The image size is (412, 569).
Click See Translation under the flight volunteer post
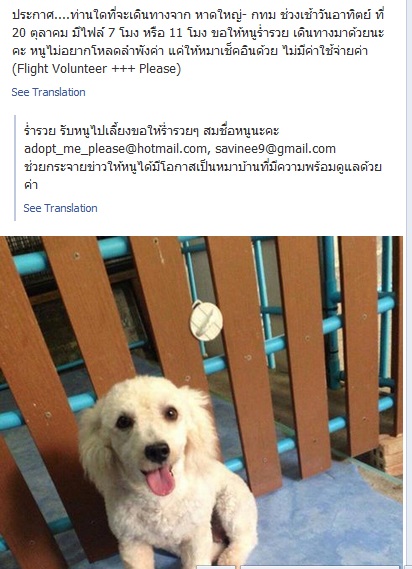(x=48, y=92)
